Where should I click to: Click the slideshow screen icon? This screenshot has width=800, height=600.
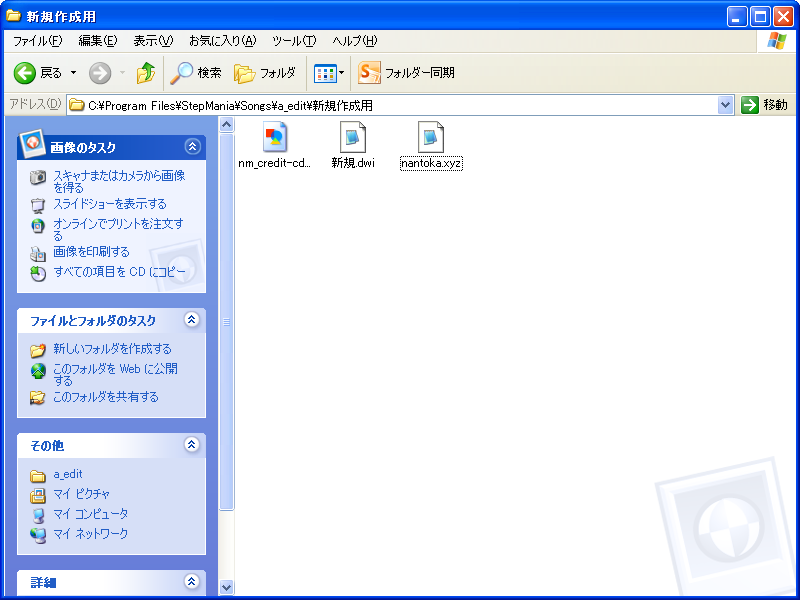pos(38,205)
